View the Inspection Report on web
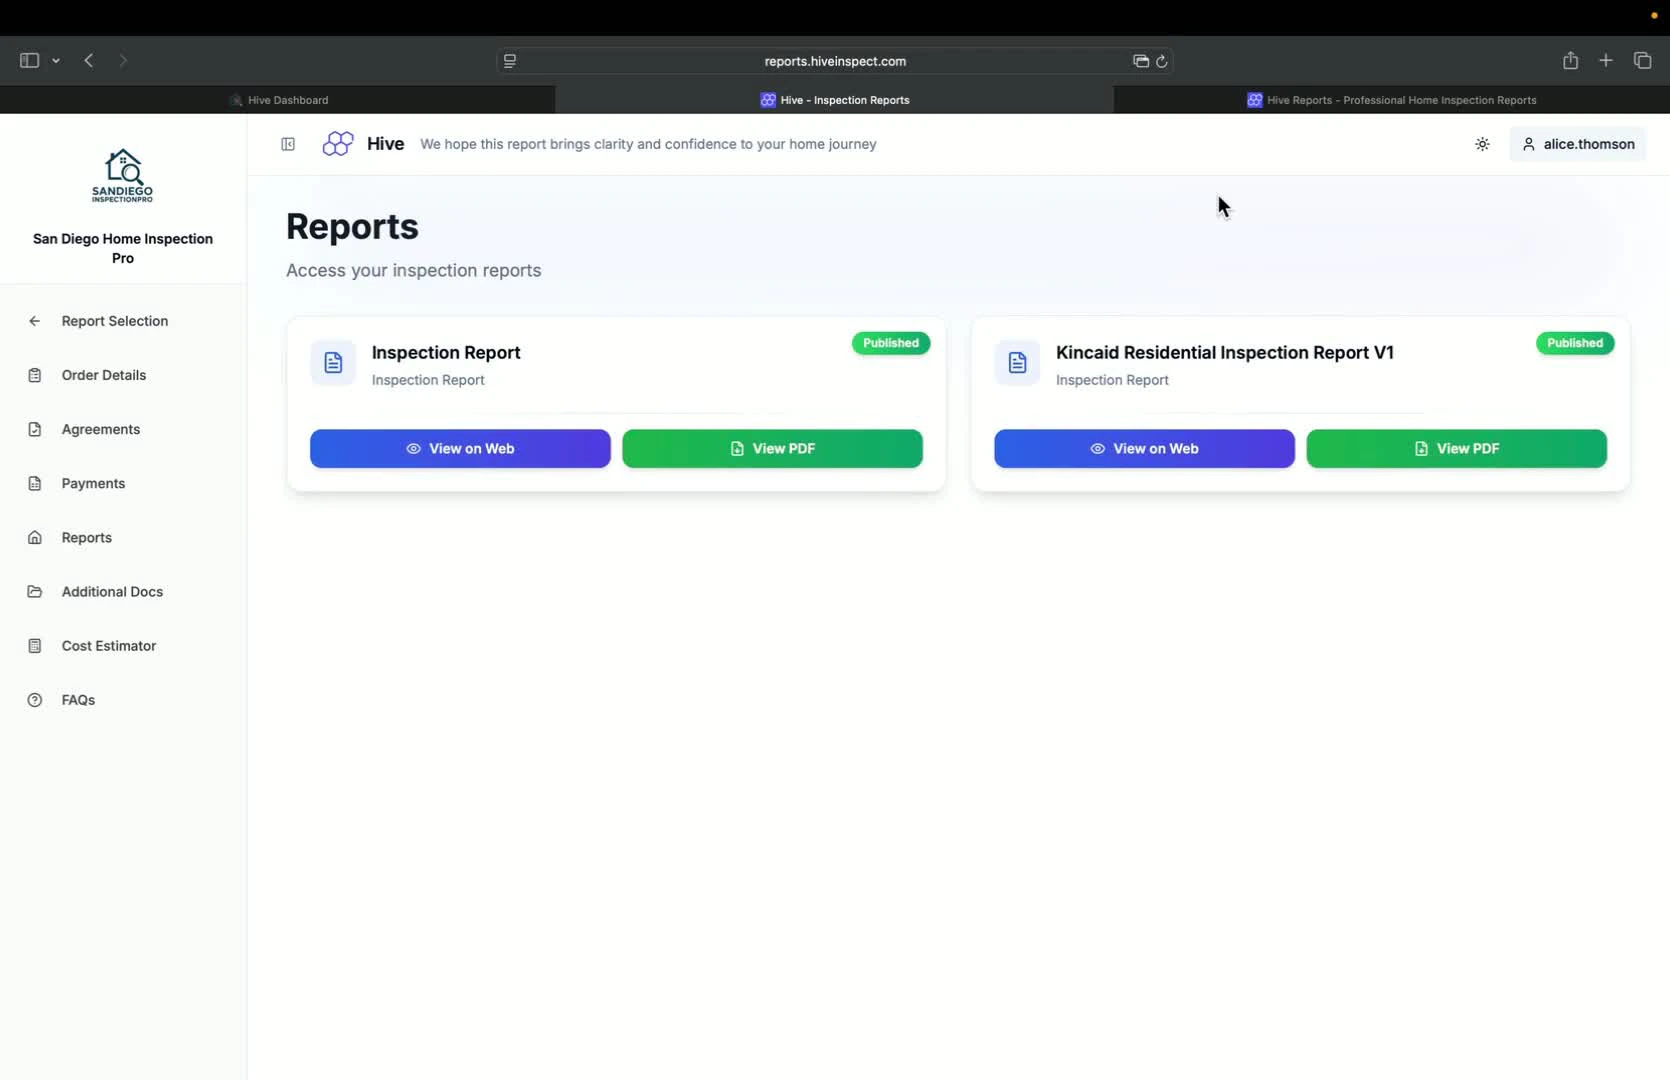Screen dimensions: 1670x1080 460,448
